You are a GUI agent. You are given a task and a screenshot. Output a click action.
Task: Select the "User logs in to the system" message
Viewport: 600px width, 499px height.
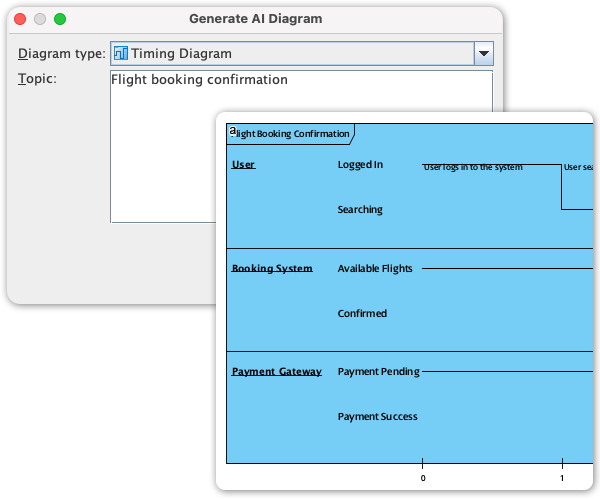coord(473,167)
